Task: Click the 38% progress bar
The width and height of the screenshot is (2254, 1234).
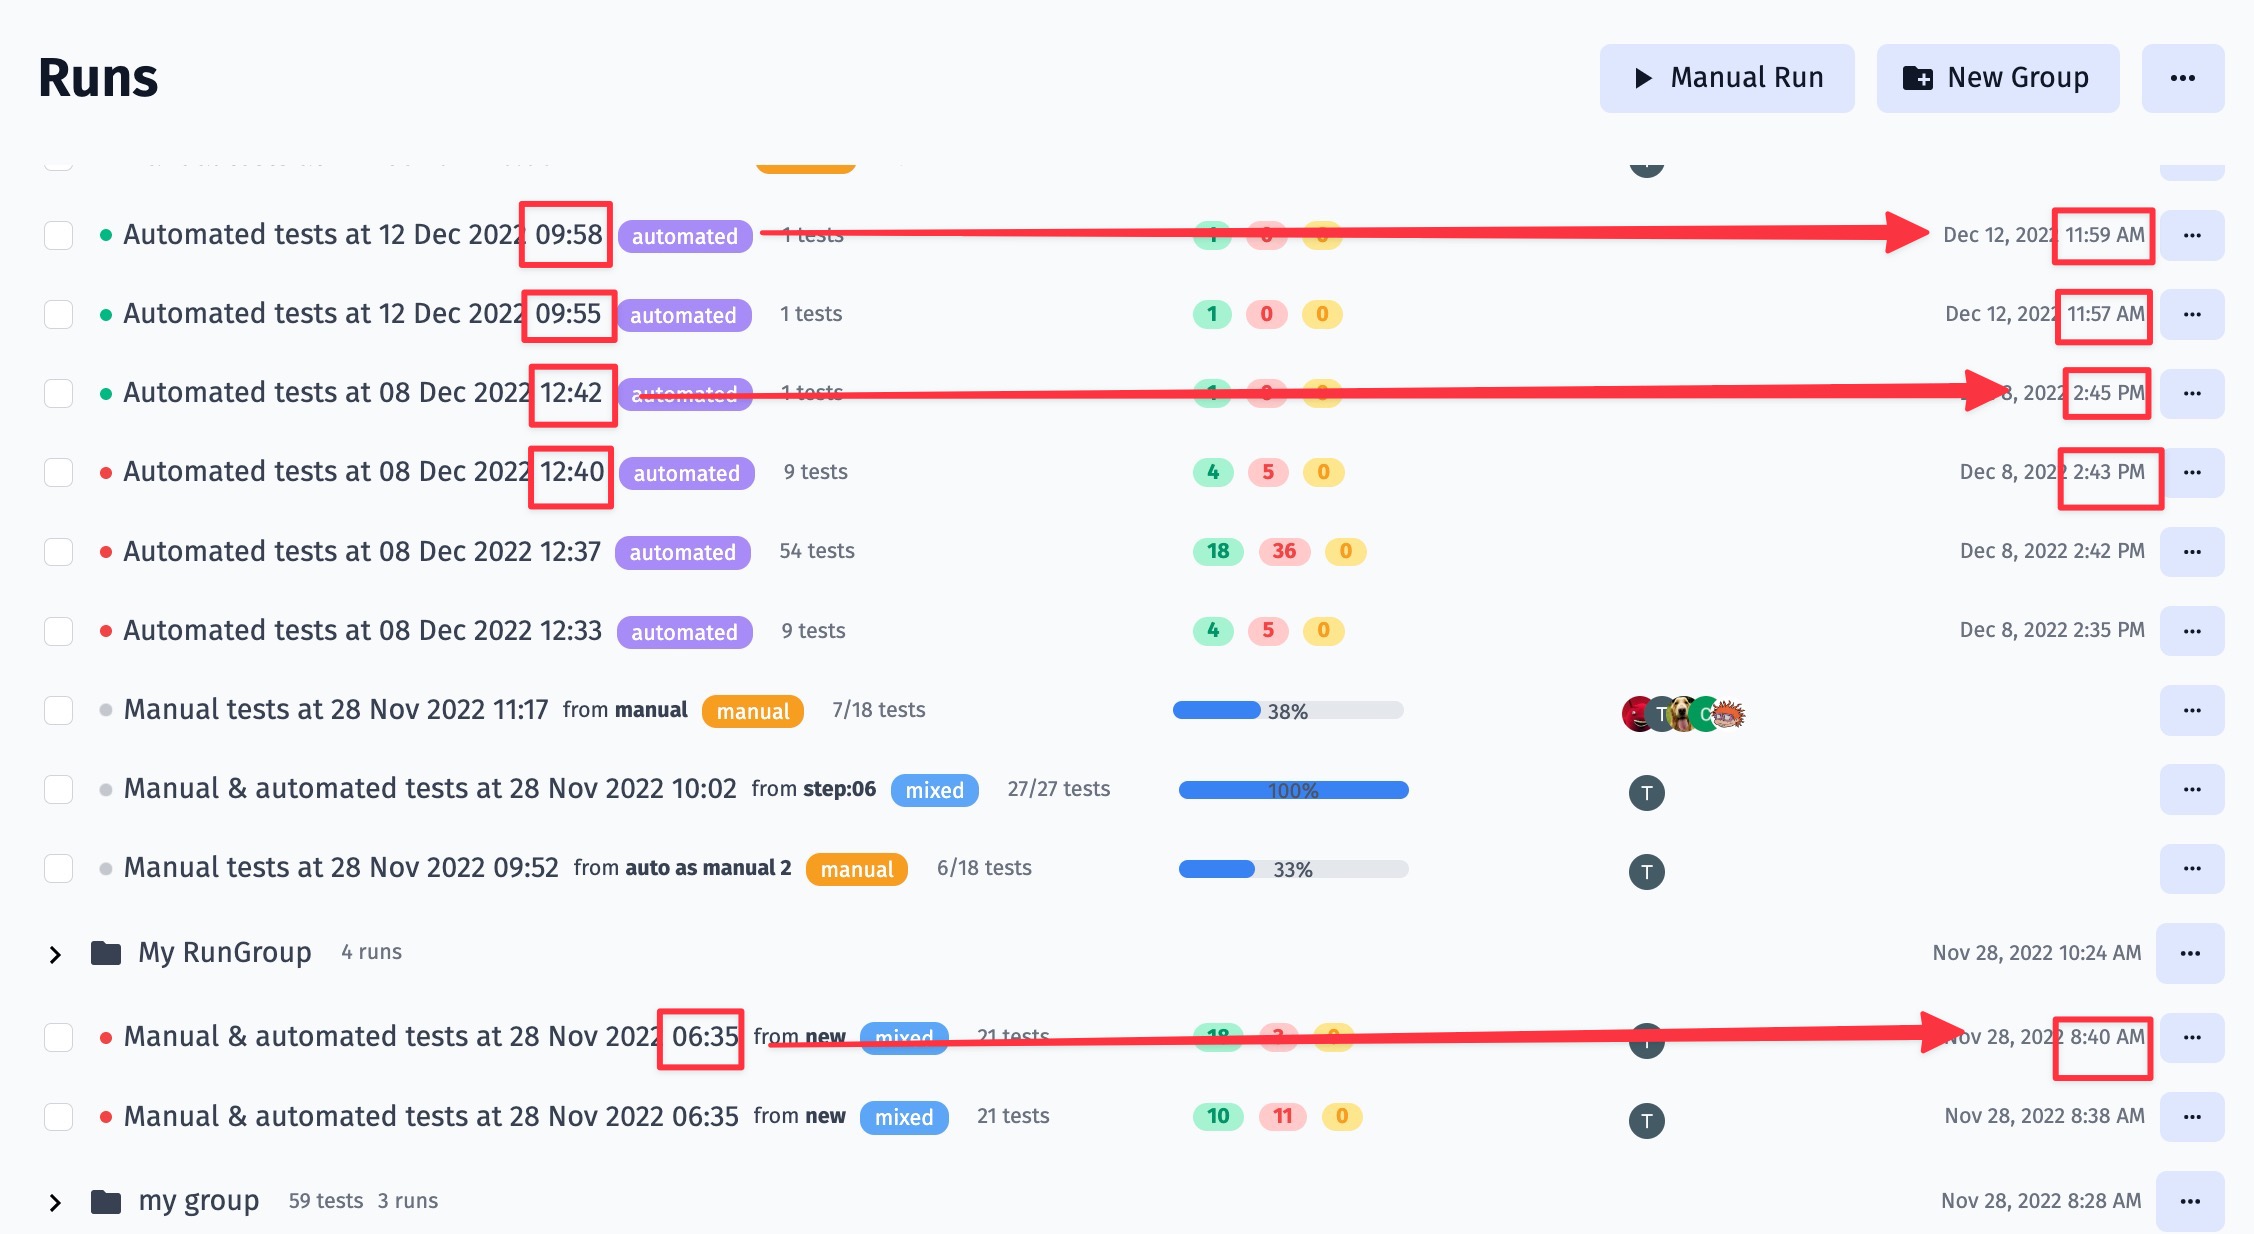Action: pyautogui.click(x=1288, y=710)
